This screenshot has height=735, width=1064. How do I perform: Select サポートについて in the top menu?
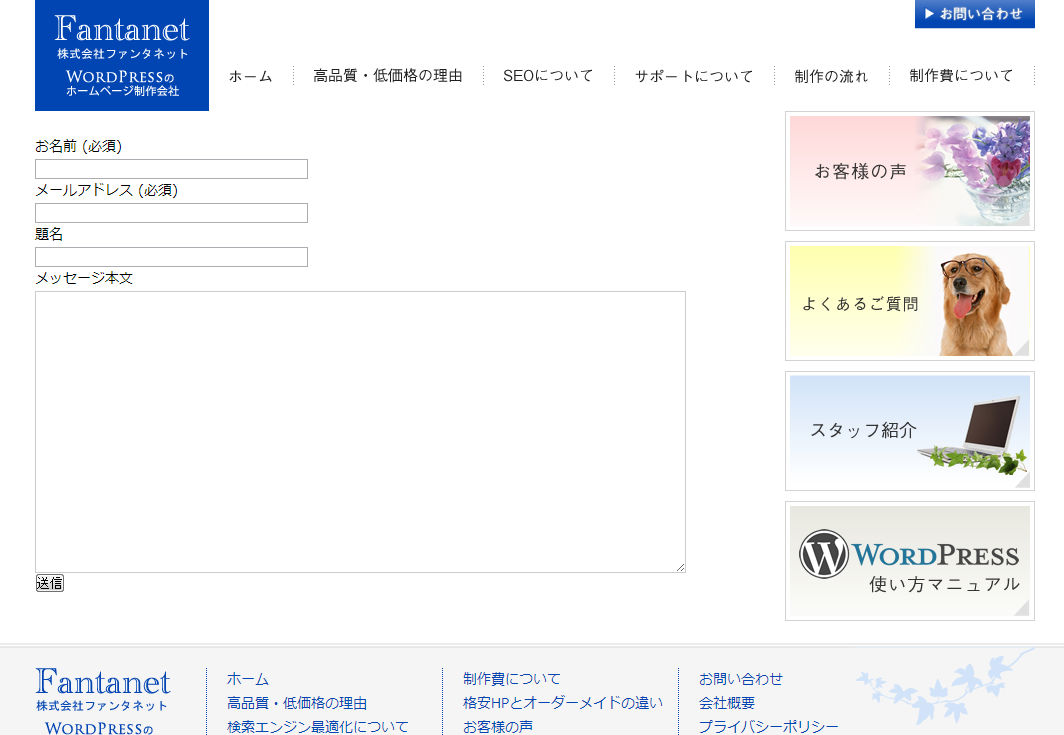click(694, 76)
